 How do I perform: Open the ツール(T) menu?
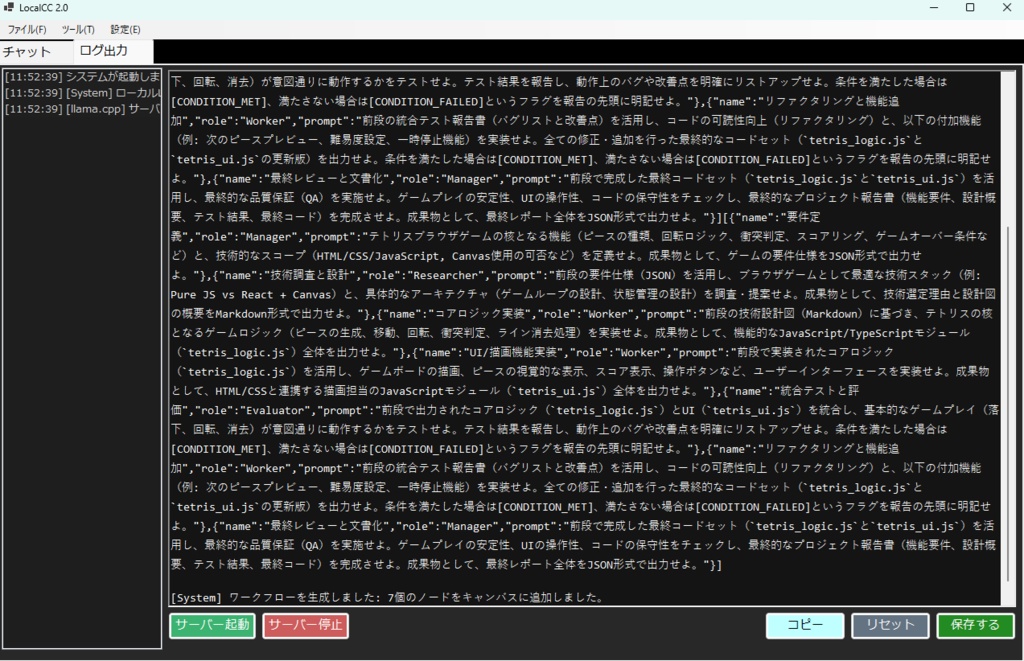click(x=78, y=29)
